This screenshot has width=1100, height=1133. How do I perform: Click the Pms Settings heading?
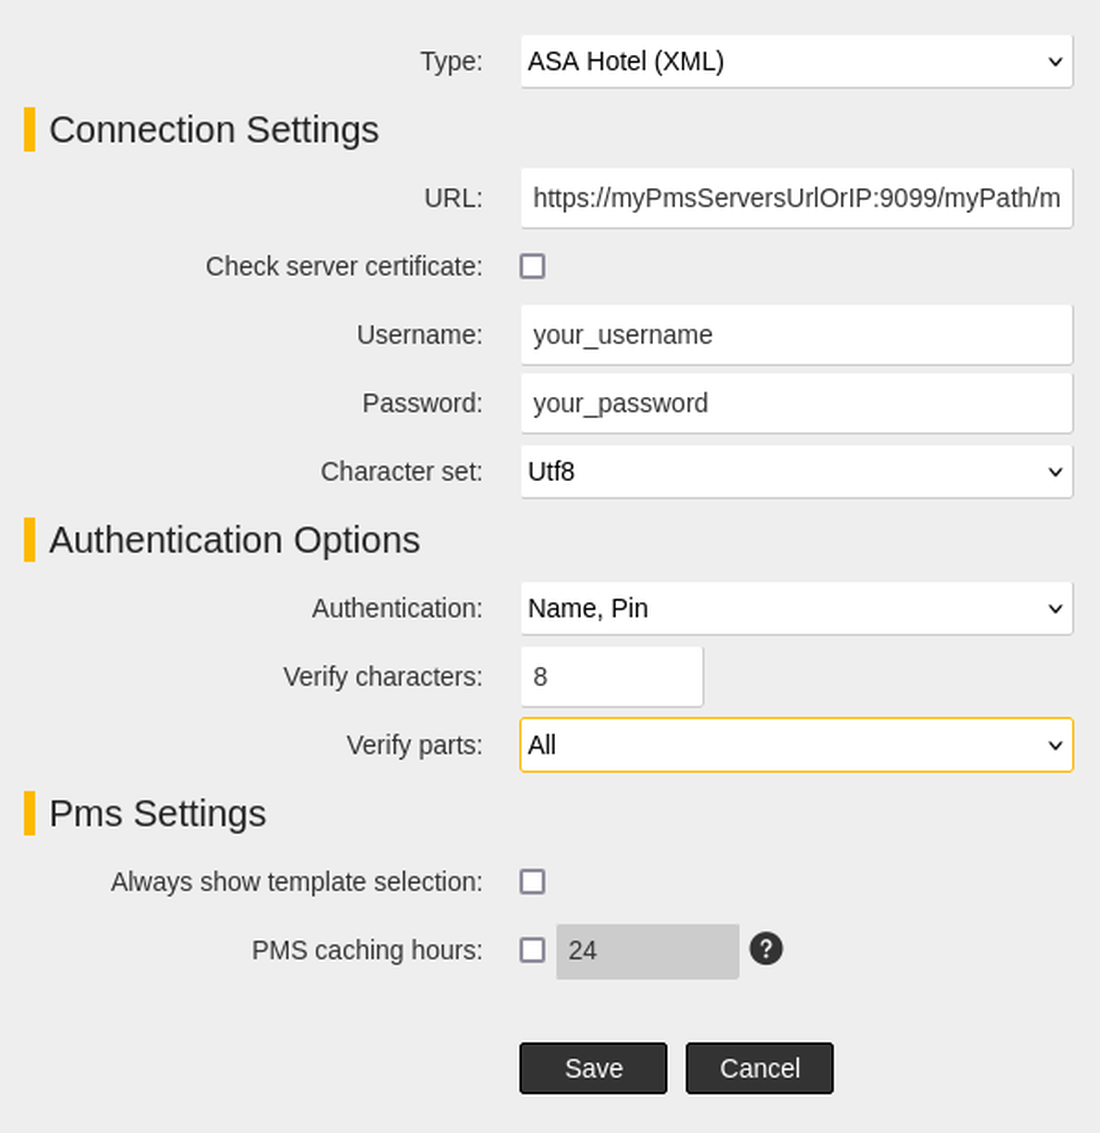(x=158, y=814)
